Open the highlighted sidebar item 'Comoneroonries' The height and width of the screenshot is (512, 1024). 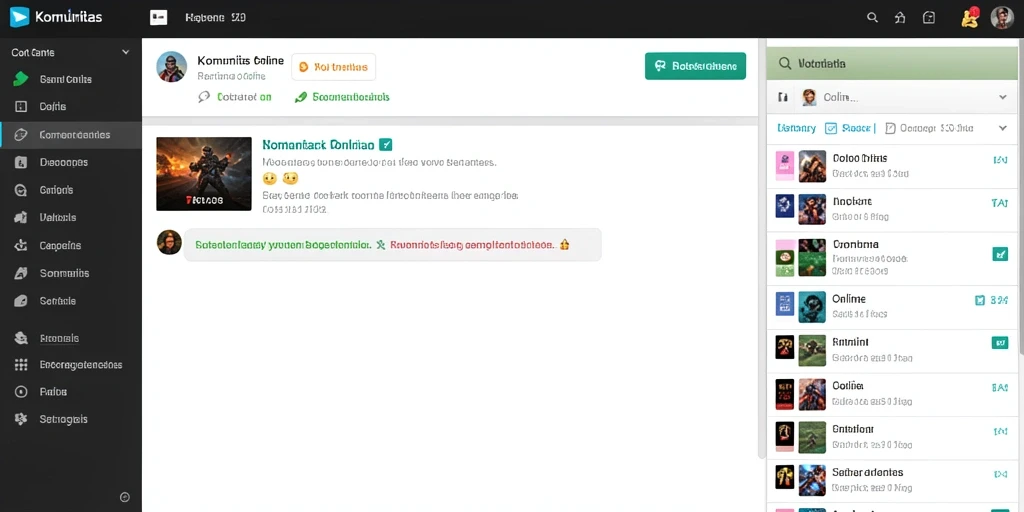pos(71,135)
